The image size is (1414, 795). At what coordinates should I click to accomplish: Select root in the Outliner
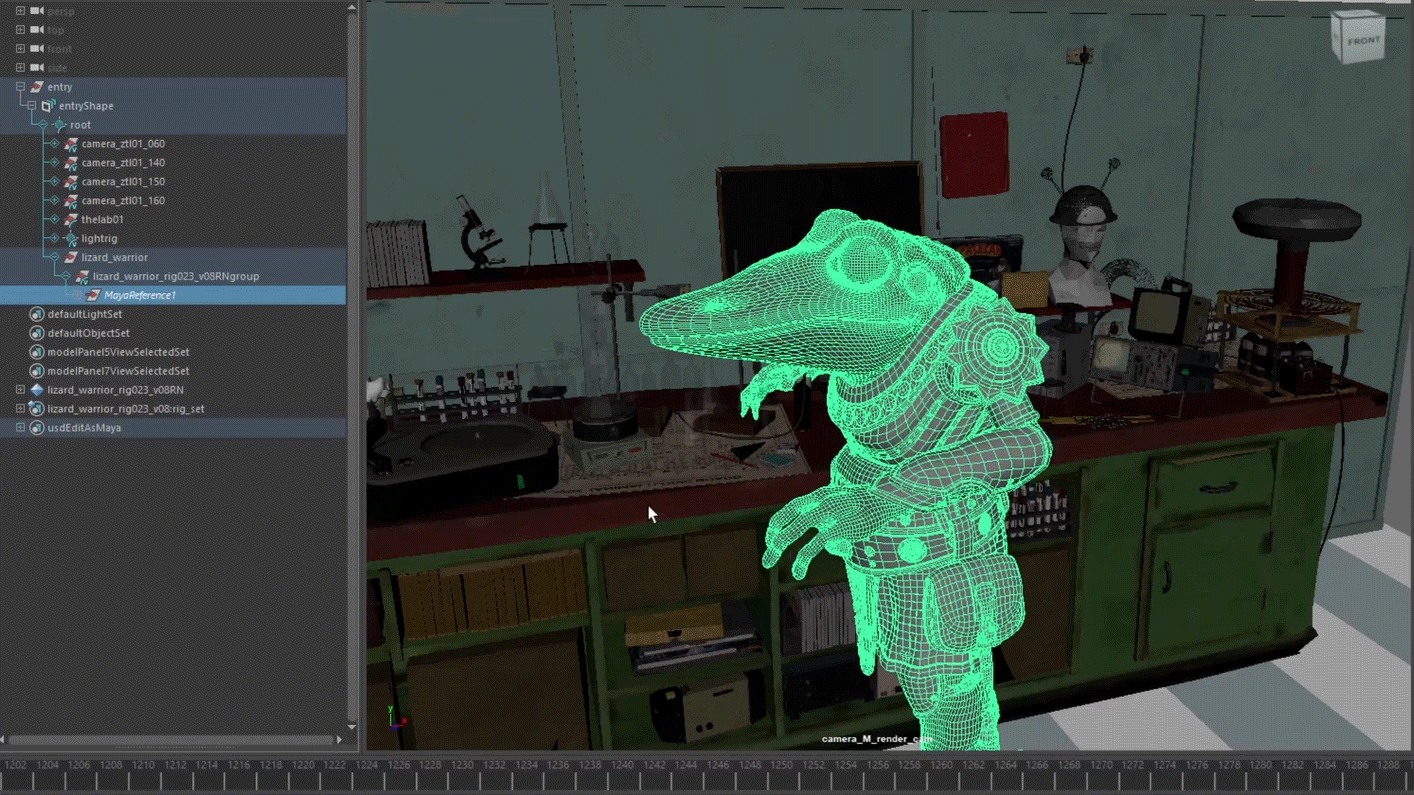[x=81, y=124]
